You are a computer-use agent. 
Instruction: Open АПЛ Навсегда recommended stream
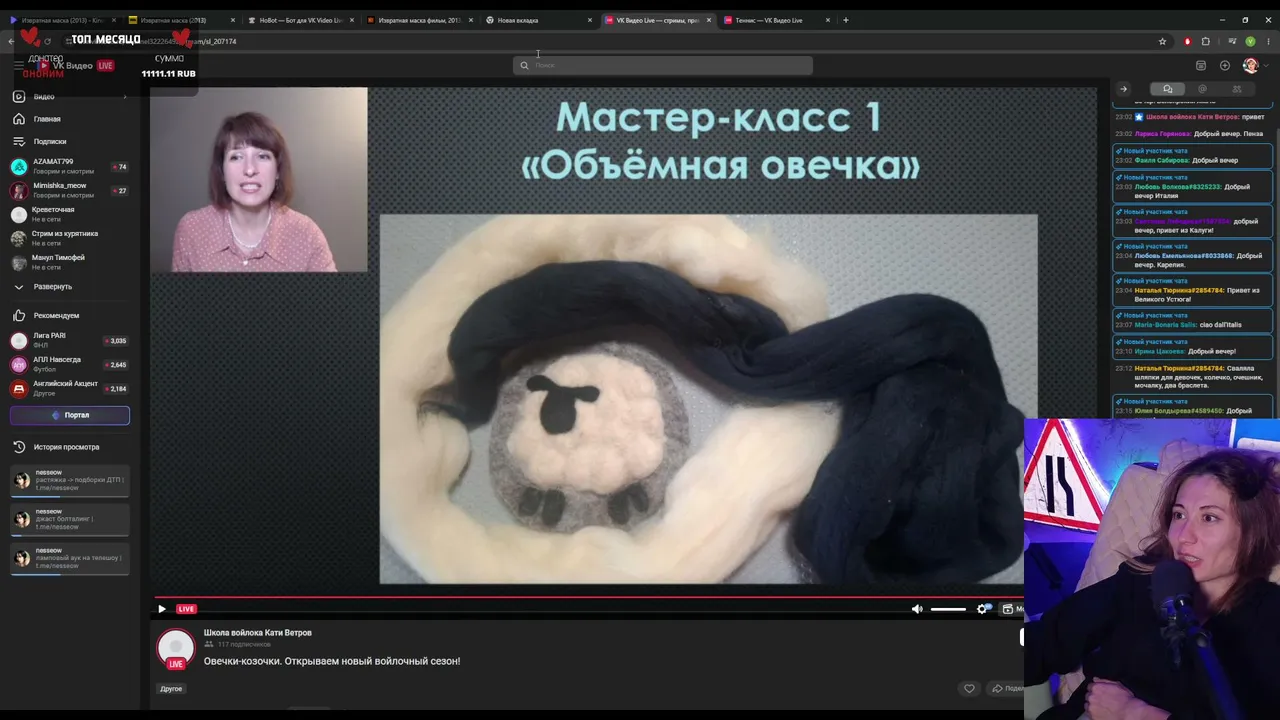[x=70, y=364]
